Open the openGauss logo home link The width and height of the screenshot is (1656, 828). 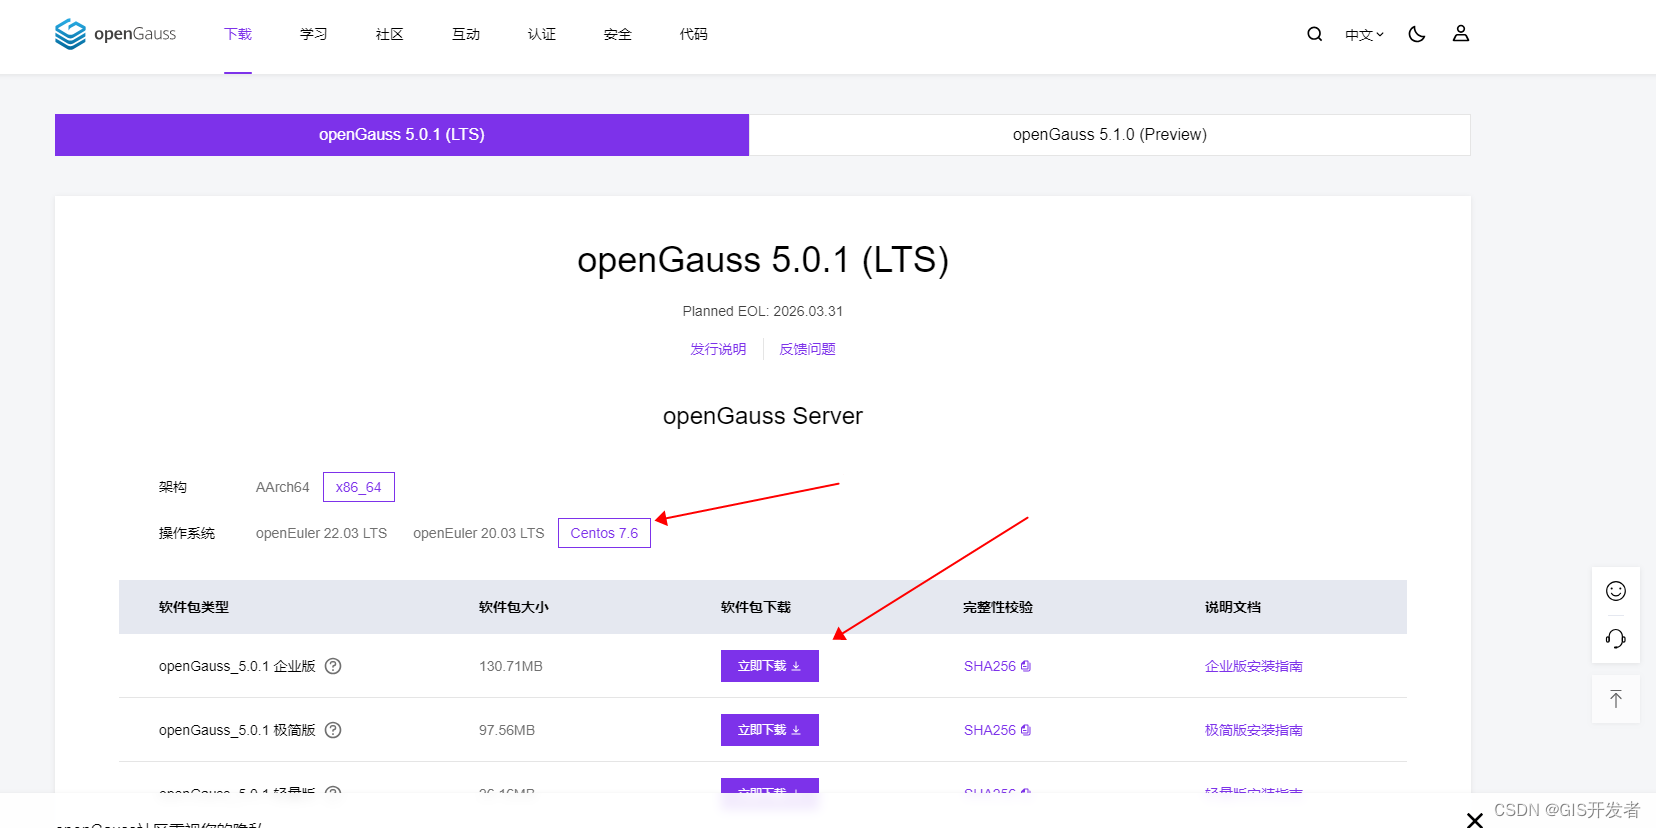(x=115, y=34)
